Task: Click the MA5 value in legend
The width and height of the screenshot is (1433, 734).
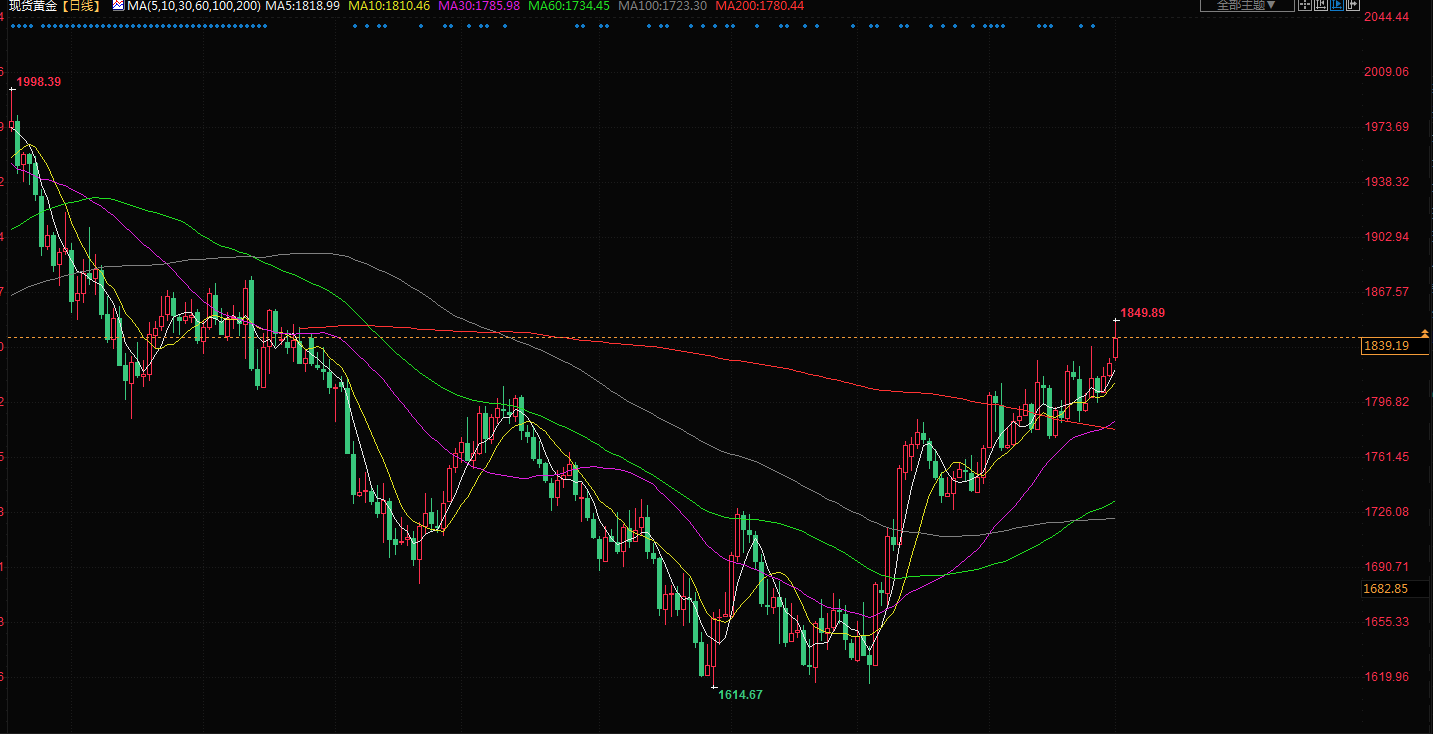Action: [303, 6]
